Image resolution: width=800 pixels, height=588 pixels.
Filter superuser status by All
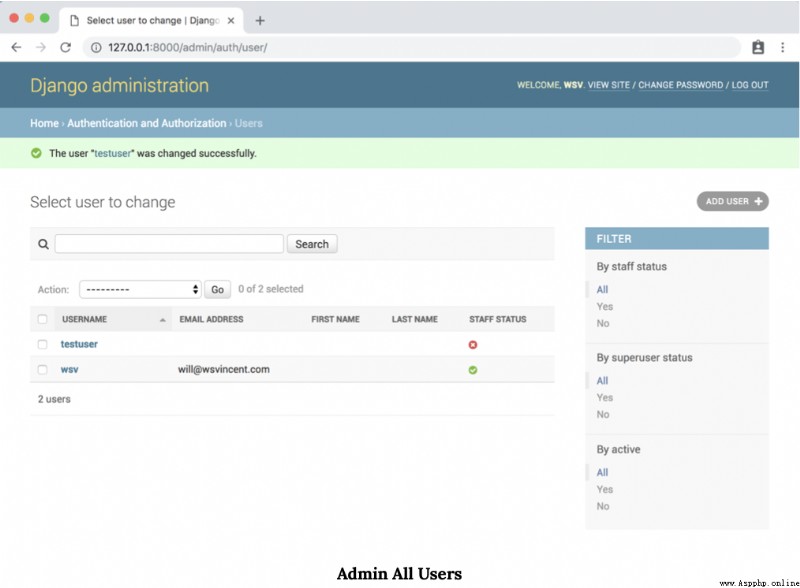(x=602, y=380)
